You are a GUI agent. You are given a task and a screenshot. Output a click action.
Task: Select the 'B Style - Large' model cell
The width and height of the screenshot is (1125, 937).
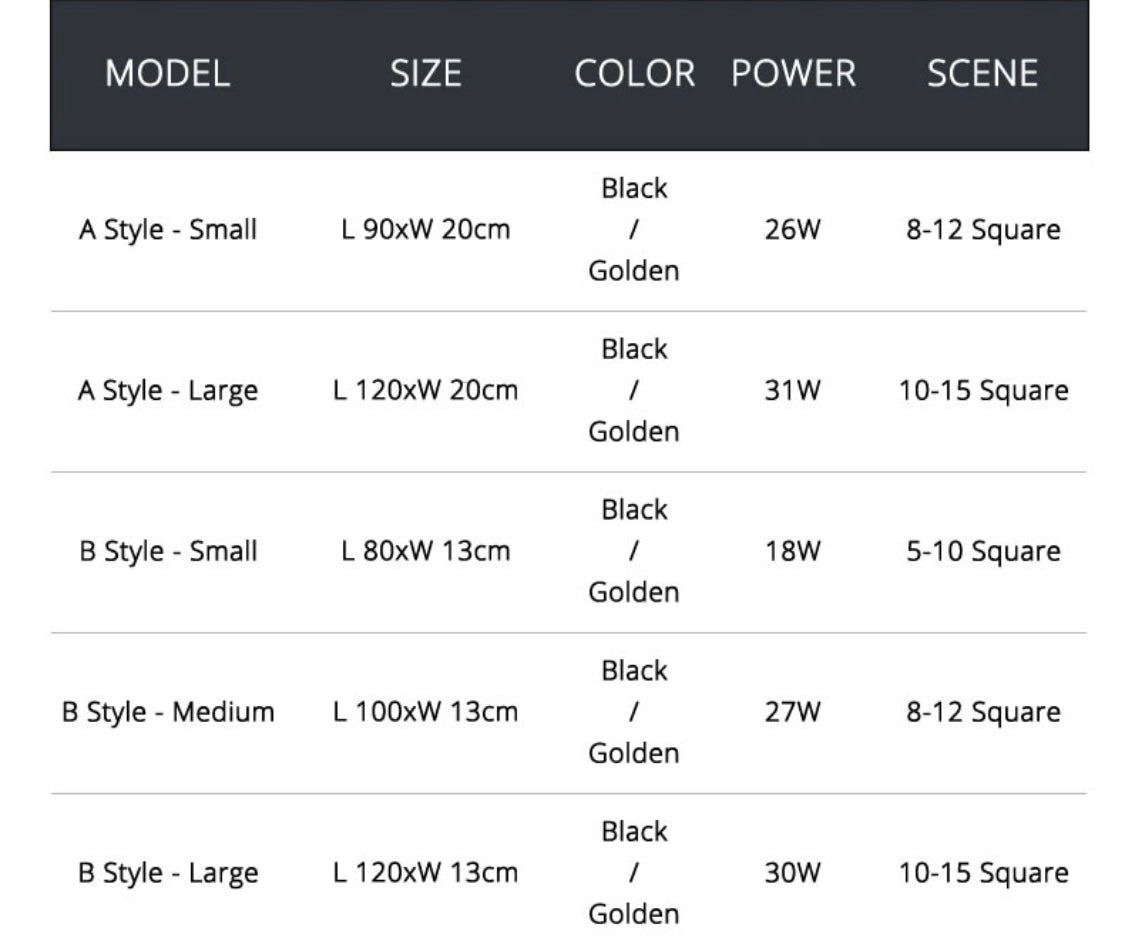[168, 872]
